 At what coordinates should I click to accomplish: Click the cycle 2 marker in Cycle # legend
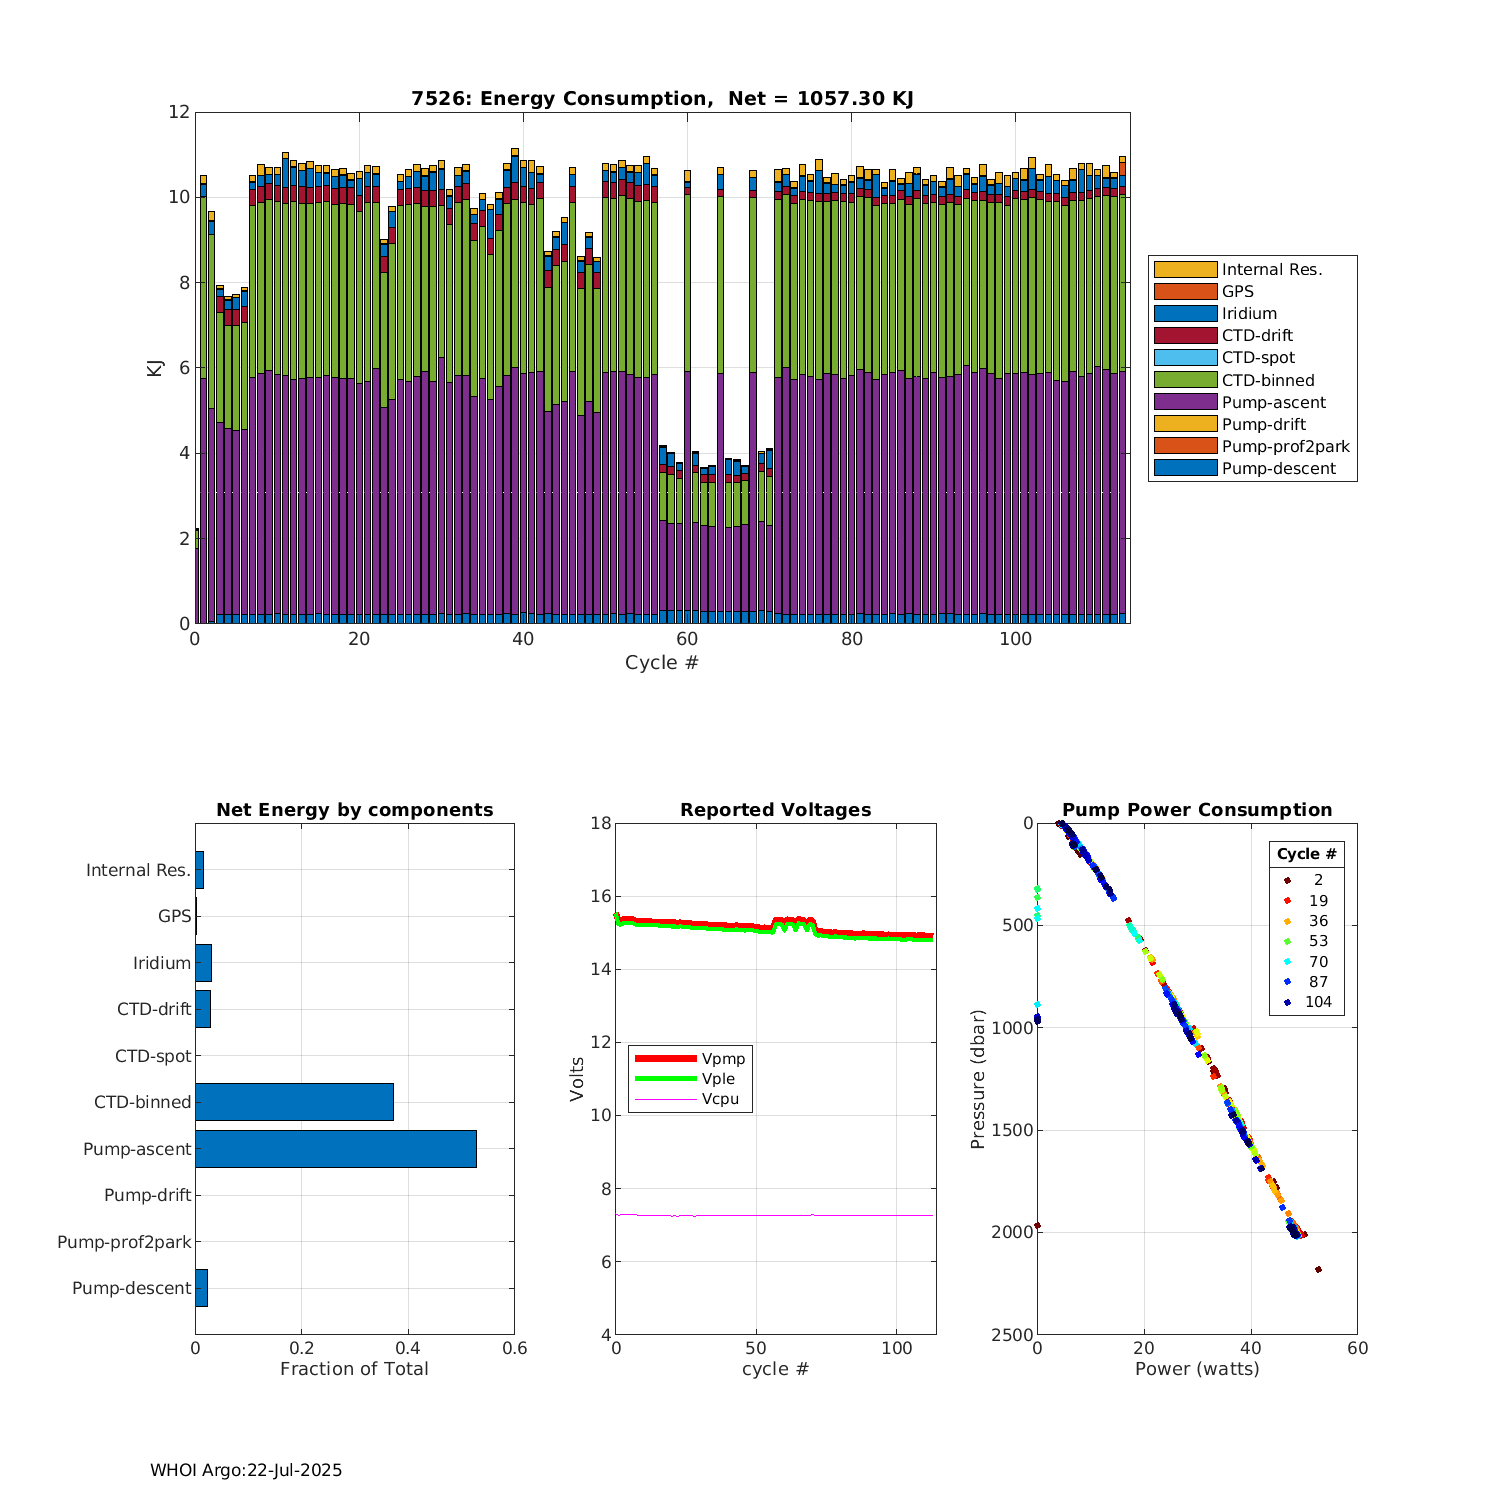(1288, 880)
